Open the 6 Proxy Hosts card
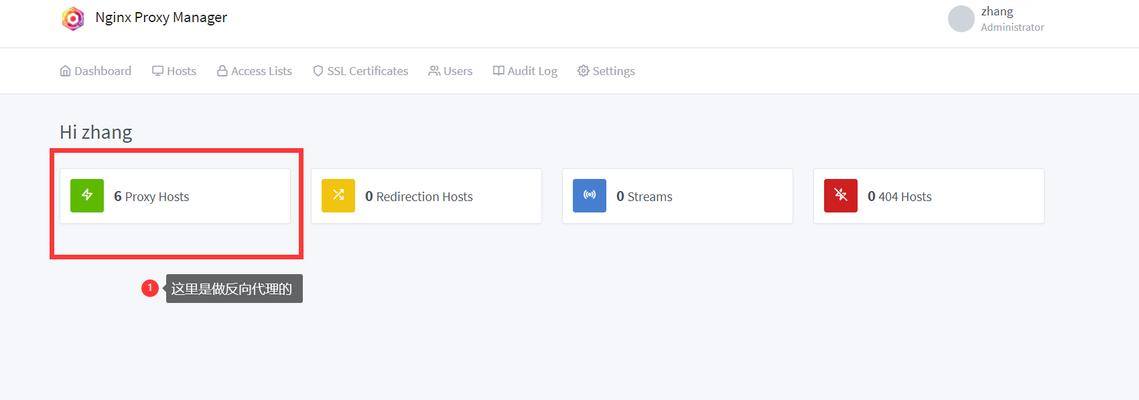Screen dimensions: 1139x400 click(x=175, y=196)
